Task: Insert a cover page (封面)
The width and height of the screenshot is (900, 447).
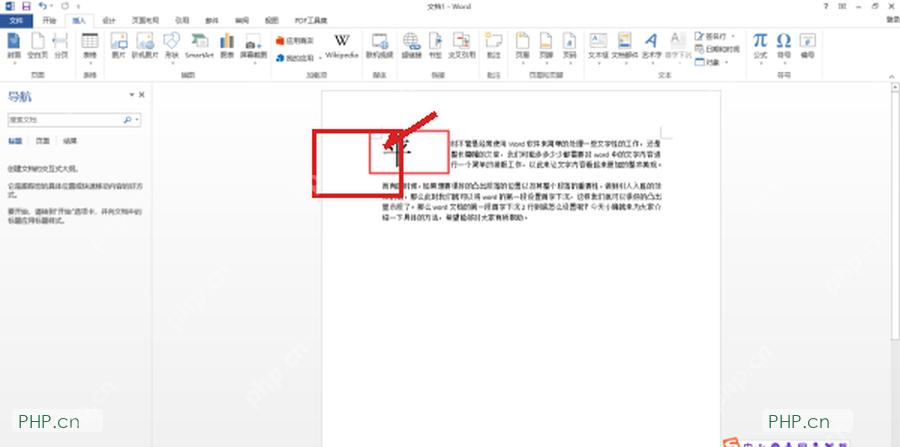Action: coord(13,46)
